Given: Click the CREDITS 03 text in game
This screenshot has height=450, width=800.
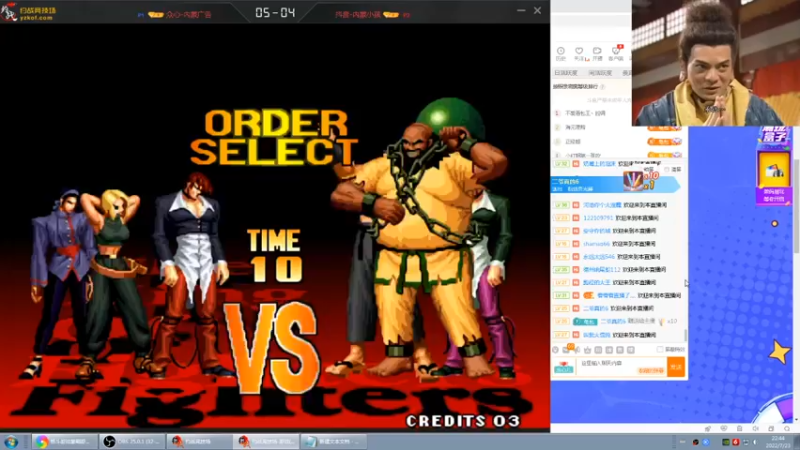Looking at the screenshot, I should pyautogui.click(x=463, y=421).
